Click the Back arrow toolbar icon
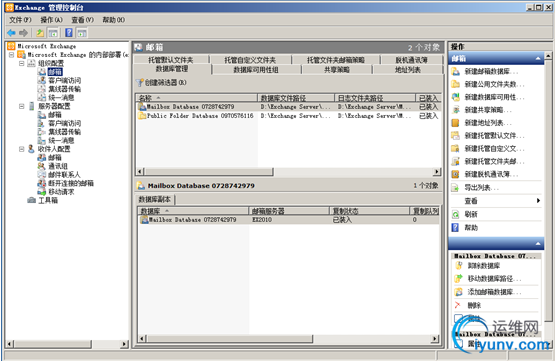 click(x=11, y=33)
